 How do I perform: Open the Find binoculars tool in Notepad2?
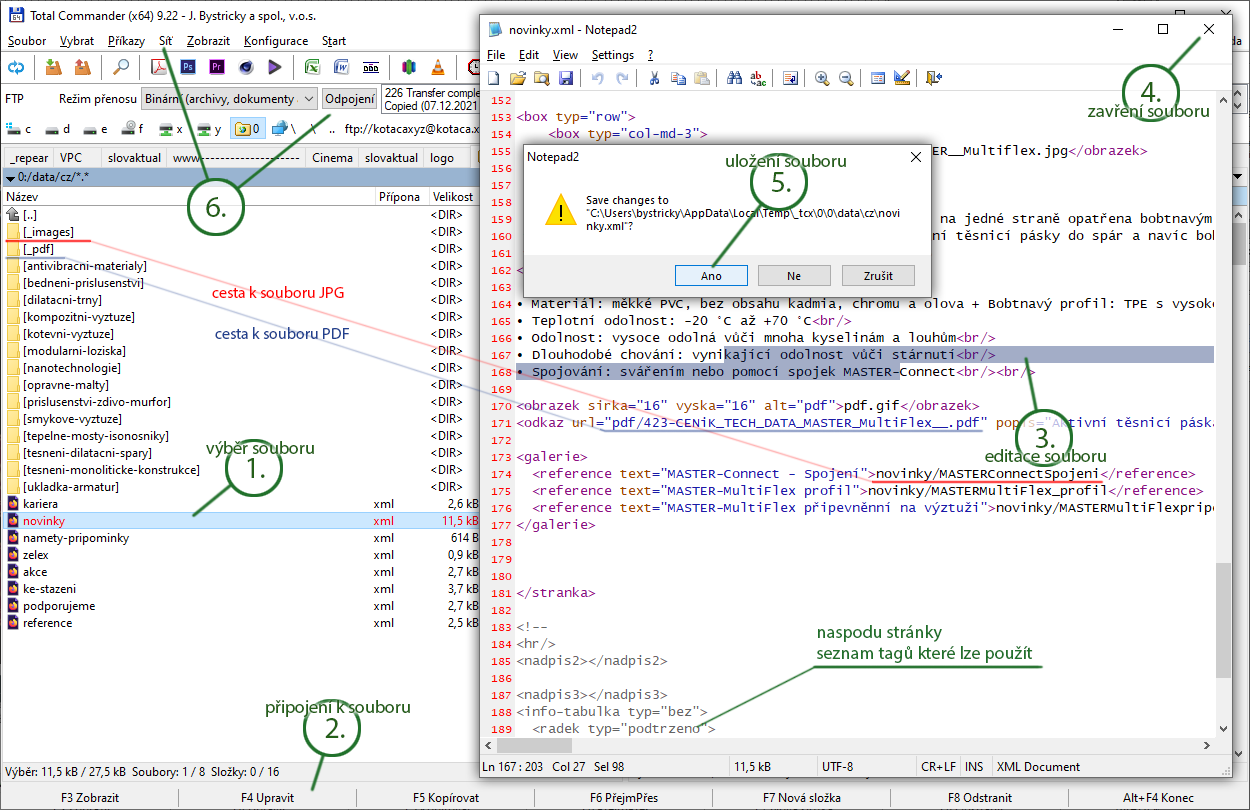[x=734, y=78]
